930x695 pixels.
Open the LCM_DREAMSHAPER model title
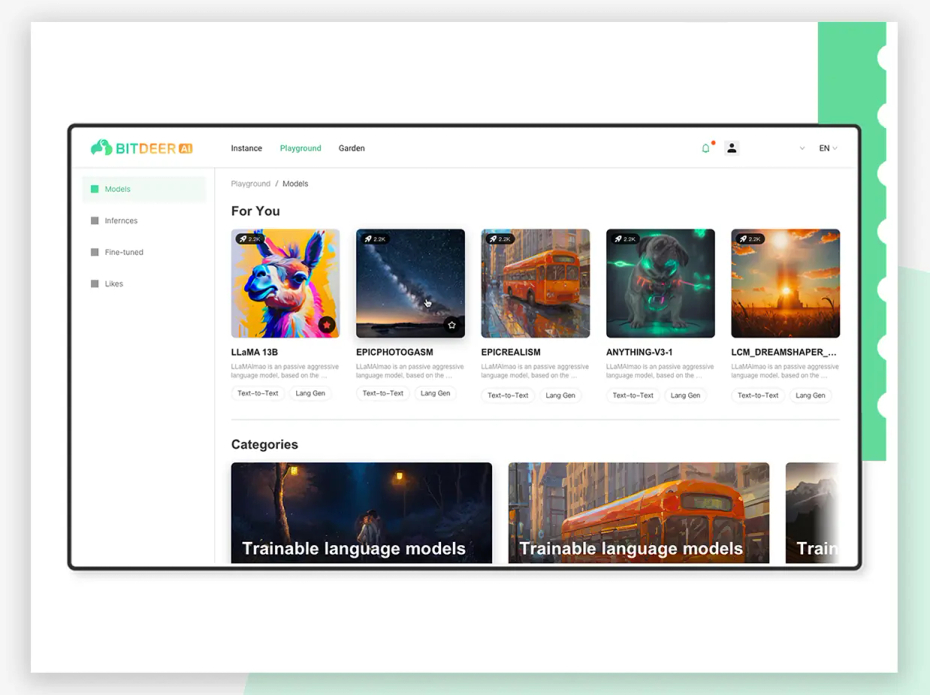(784, 352)
